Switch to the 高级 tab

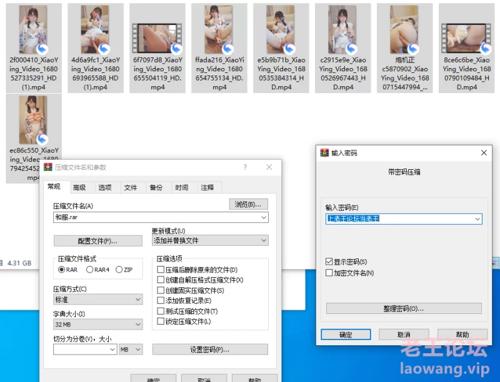tap(79, 188)
